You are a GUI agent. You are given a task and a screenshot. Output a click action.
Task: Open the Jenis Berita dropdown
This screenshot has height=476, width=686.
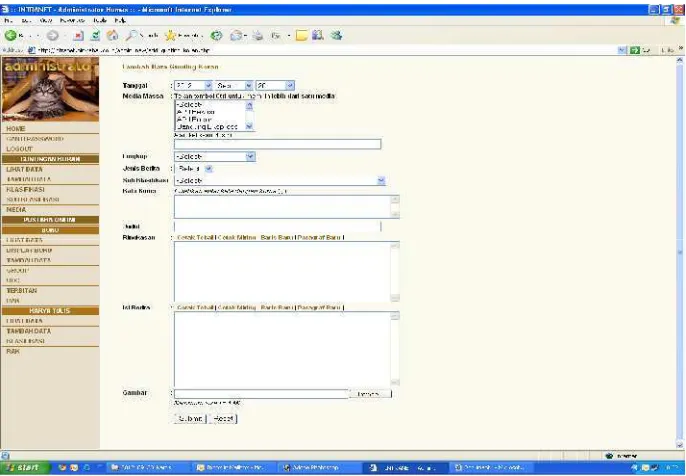(193, 168)
